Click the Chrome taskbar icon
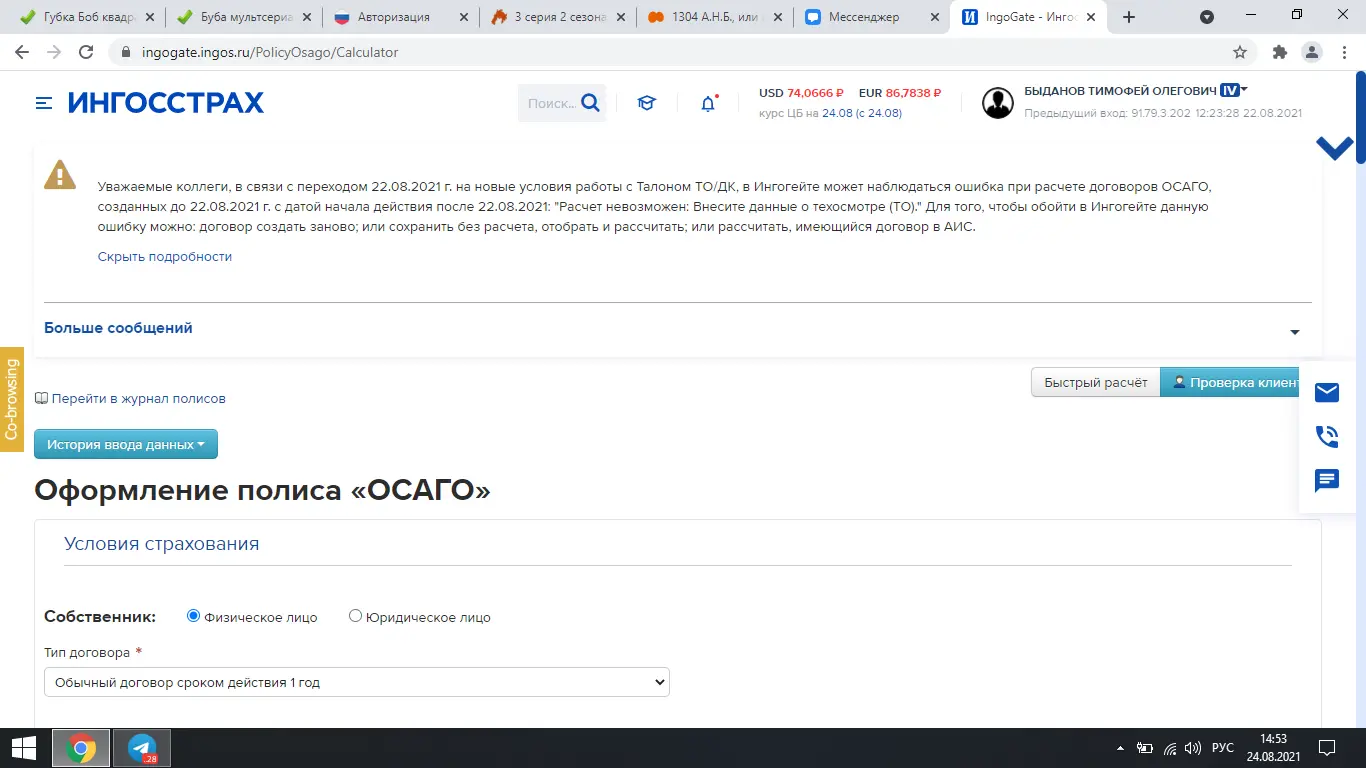 tap(81, 748)
